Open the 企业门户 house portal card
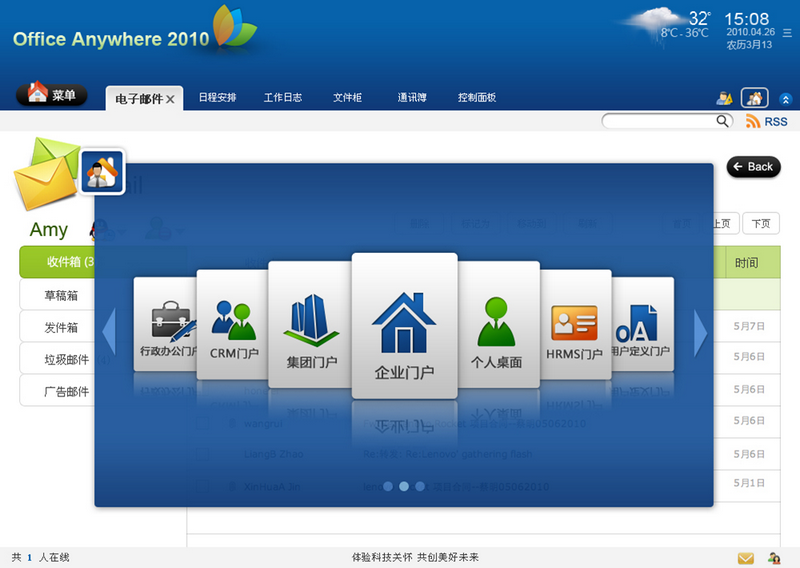800x568 pixels. 404,326
